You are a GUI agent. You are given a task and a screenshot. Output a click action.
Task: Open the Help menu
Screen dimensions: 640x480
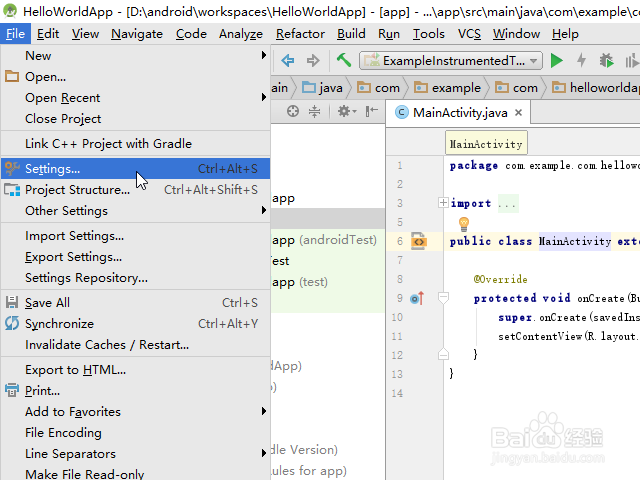[565, 34]
